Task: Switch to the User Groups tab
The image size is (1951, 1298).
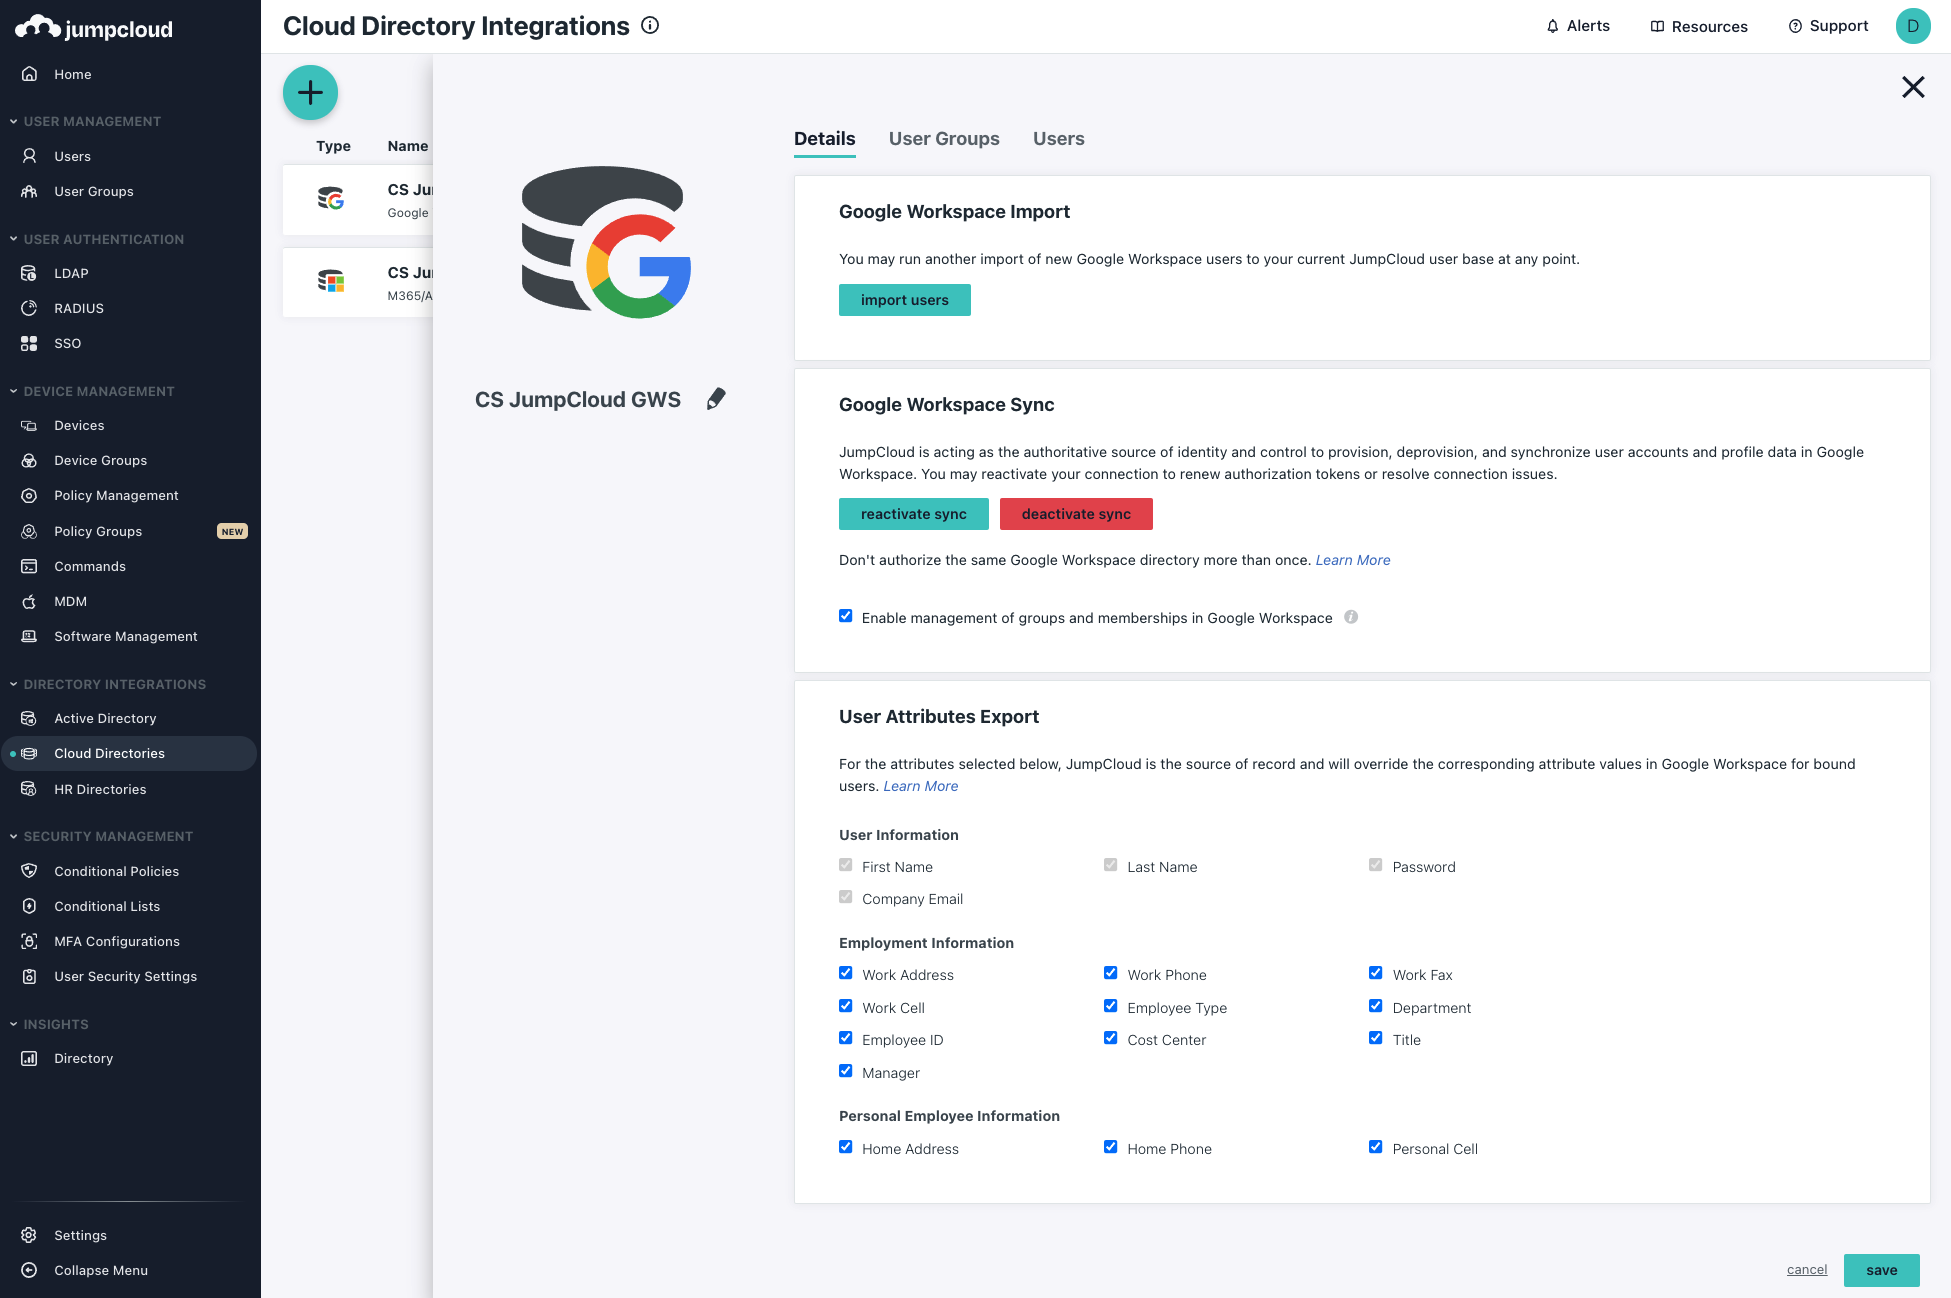Action: coord(943,139)
